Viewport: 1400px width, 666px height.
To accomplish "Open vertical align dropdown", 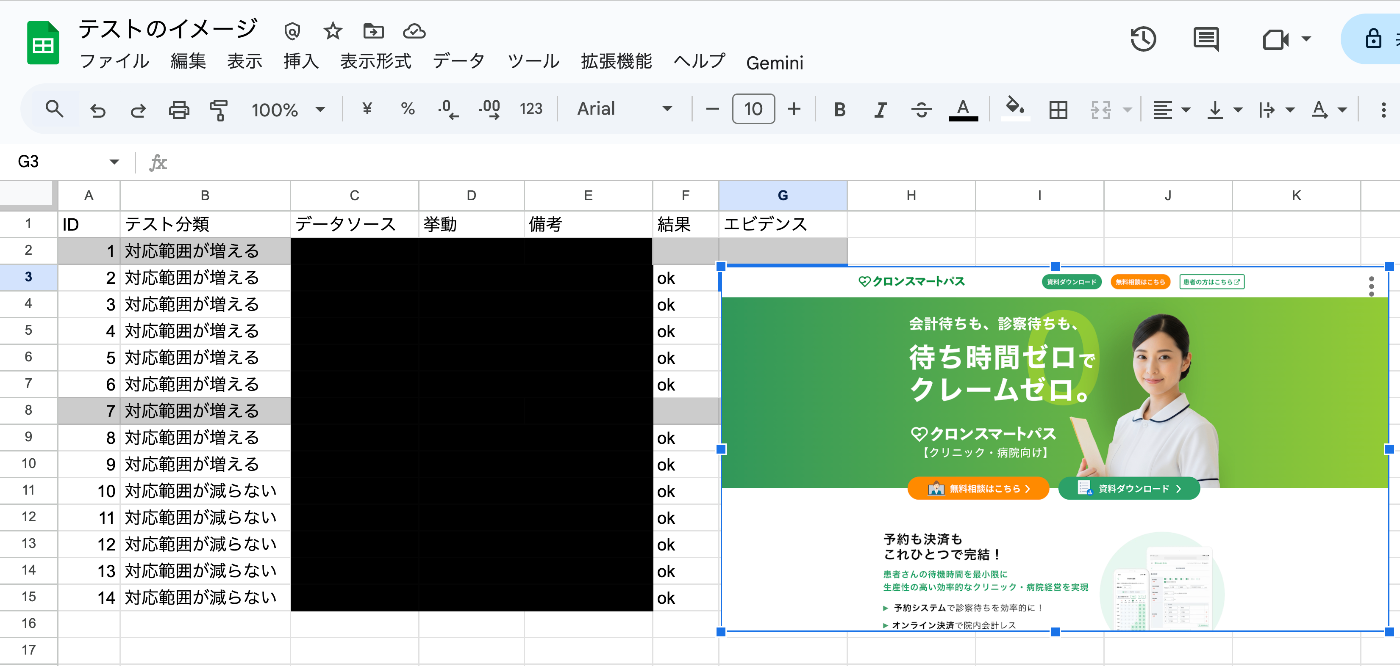I will pyautogui.click(x=1224, y=110).
